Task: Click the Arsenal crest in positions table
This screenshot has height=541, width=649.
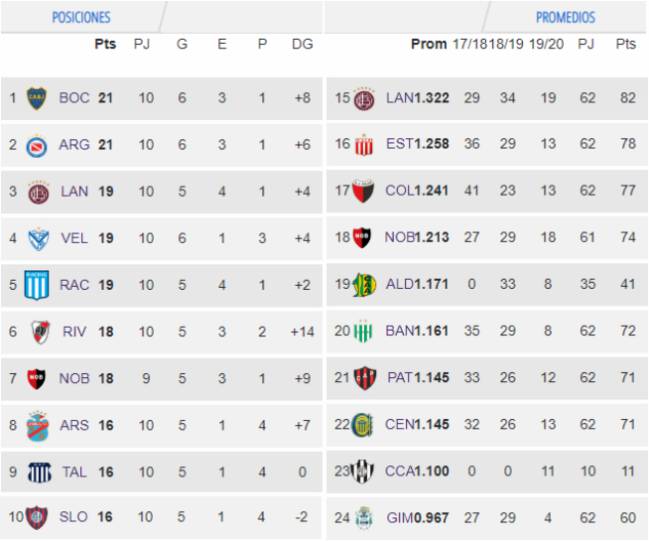Action: coord(37,426)
